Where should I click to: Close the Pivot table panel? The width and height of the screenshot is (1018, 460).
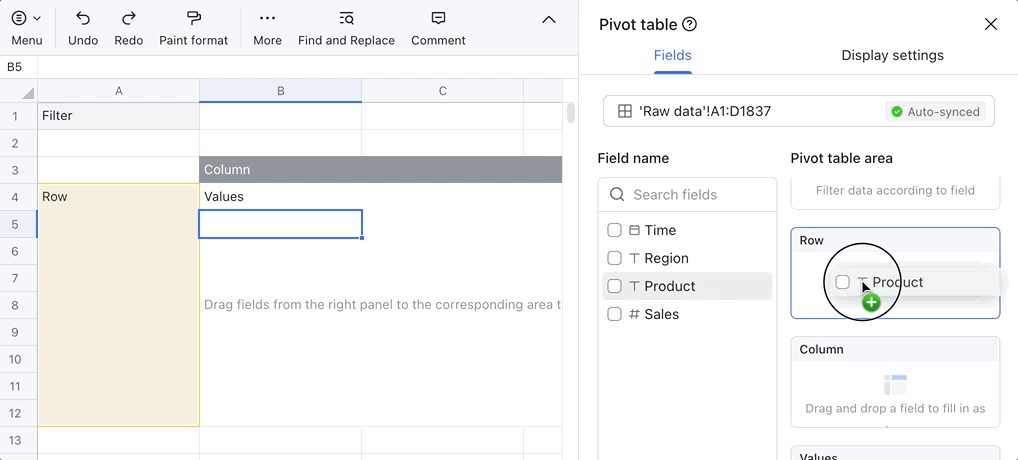click(990, 25)
